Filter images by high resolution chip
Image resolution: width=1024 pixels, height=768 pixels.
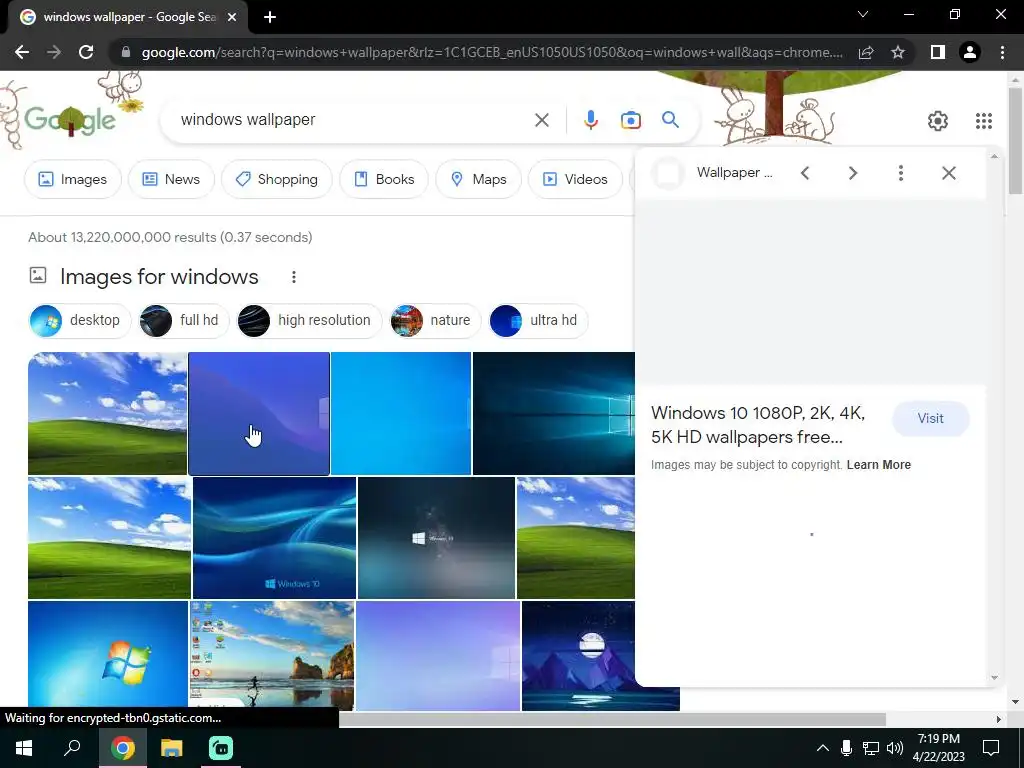pyautogui.click(x=309, y=321)
